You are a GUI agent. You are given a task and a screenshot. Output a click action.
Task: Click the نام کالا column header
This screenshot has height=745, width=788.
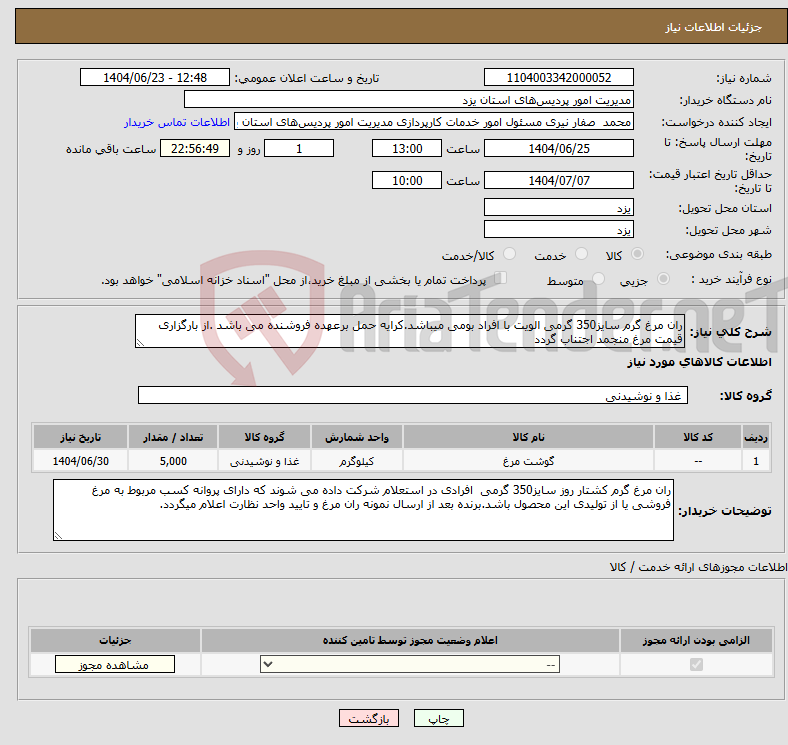528,437
